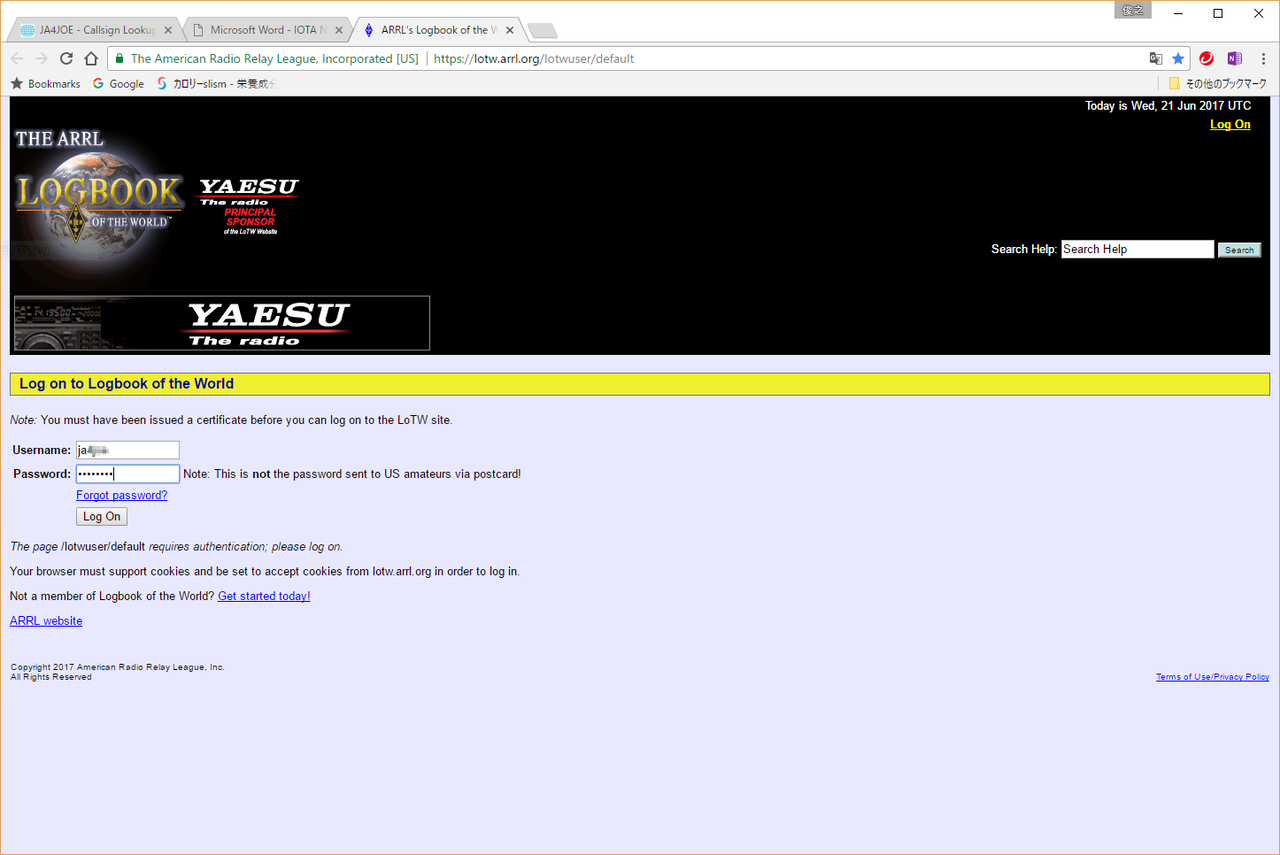
Task: Open the Google Translate page icon
Action: (x=1156, y=59)
